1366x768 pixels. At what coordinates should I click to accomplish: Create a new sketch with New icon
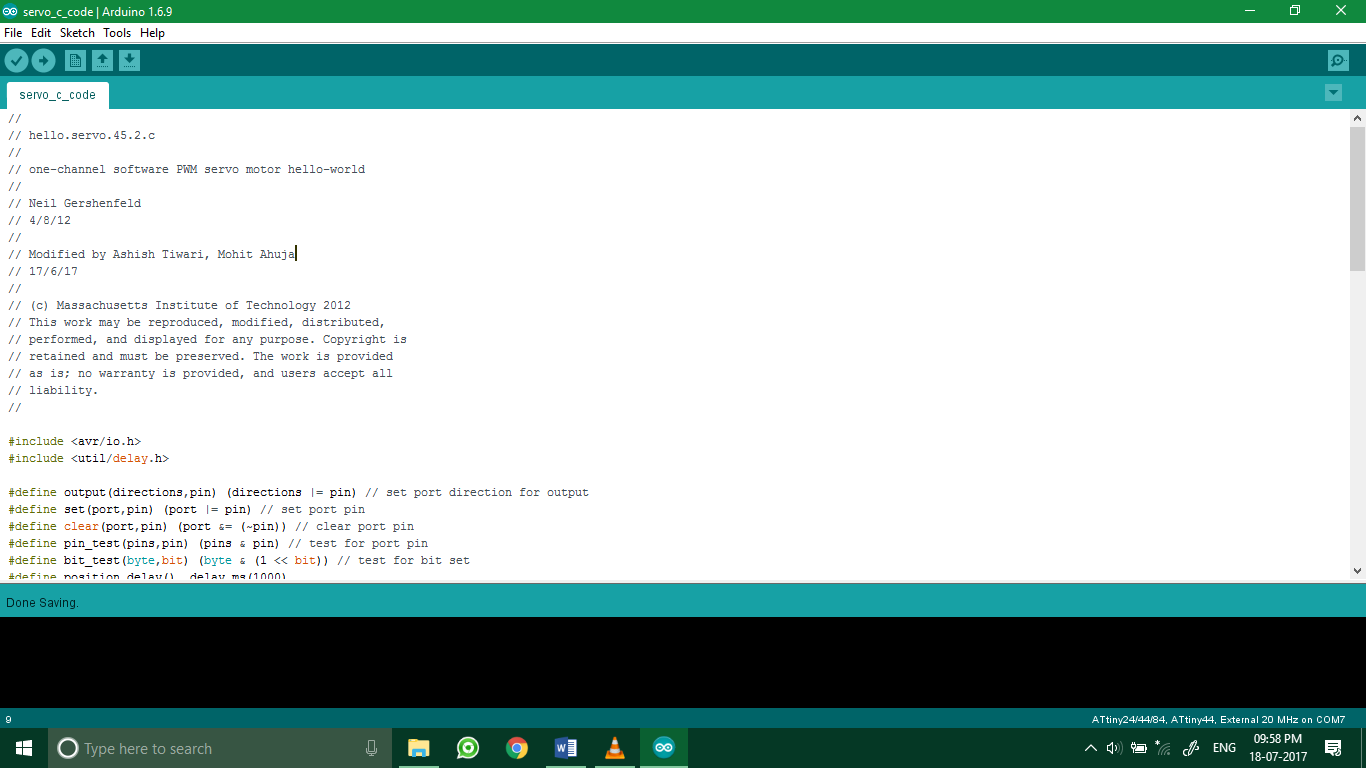point(75,61)
